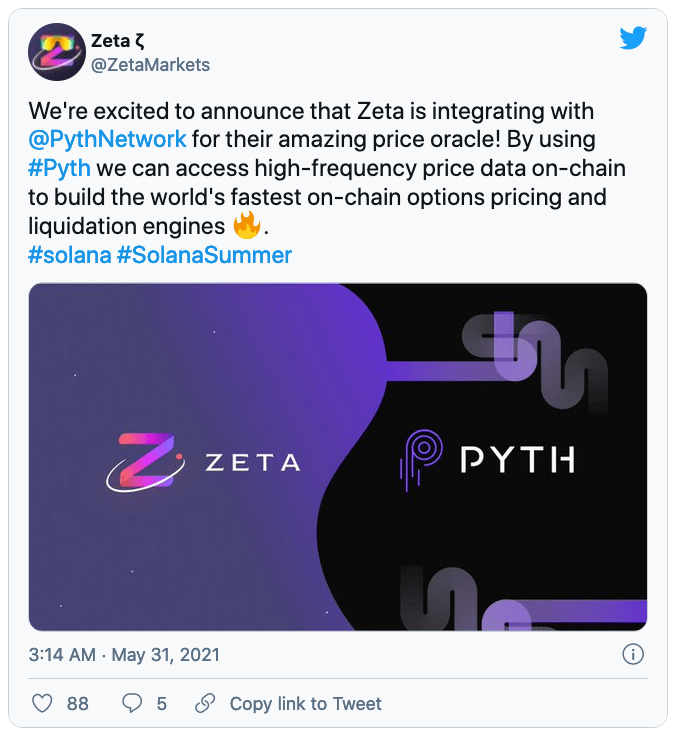Screen dimensions: 675x735
Task: Click the heart like icon
Action: click(42, 703)
